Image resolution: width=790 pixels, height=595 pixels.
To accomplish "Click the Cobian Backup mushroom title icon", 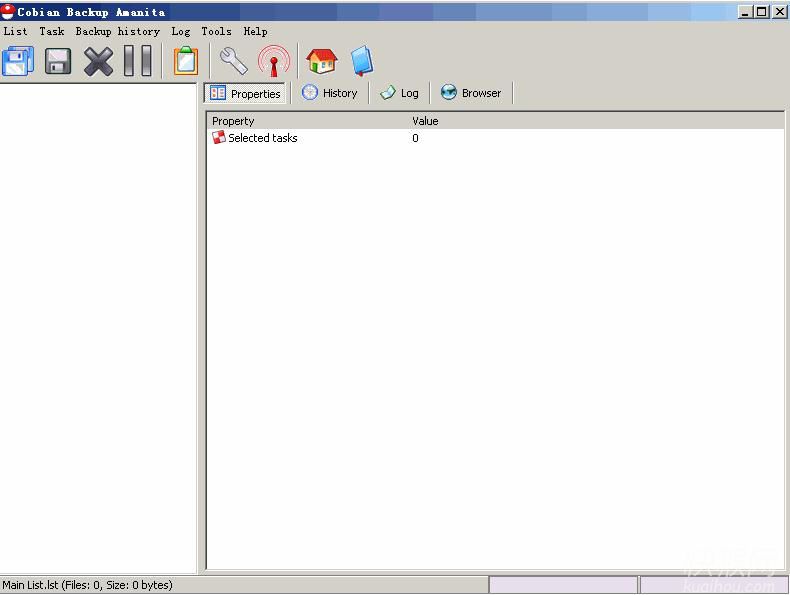I will [x=8, y=12].
